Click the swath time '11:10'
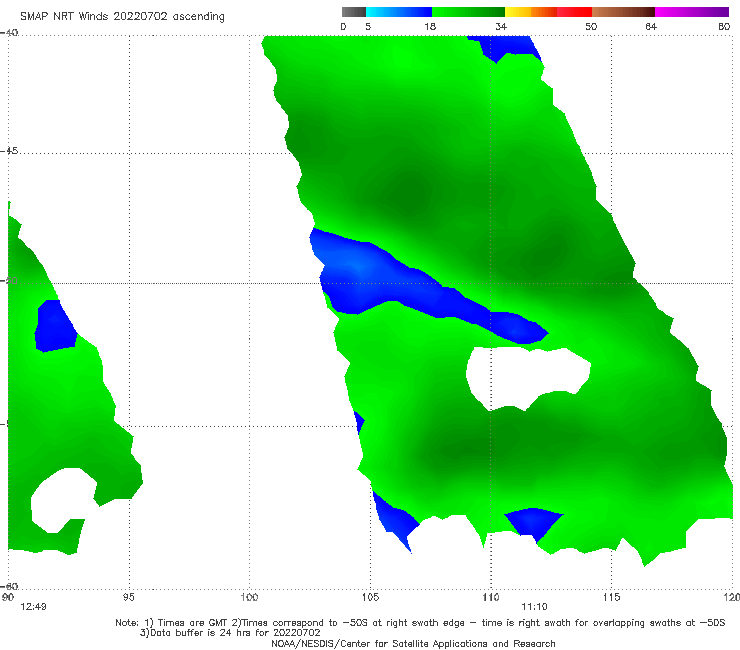740x650 pixels. [x=534, y=607]
